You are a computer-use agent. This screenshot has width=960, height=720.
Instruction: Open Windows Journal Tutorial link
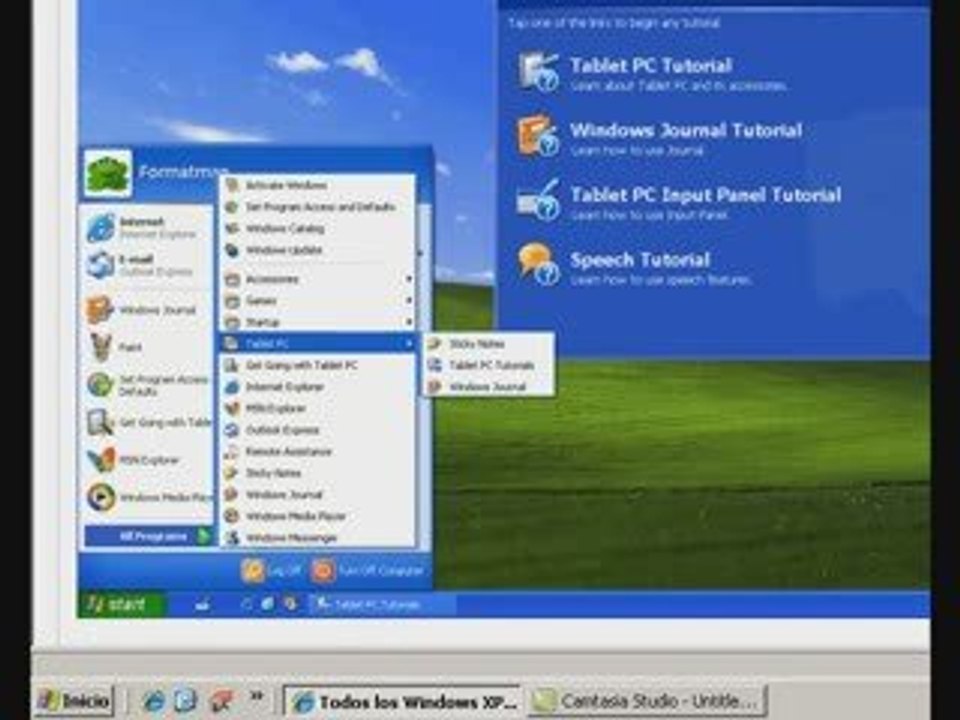[686, 130]
